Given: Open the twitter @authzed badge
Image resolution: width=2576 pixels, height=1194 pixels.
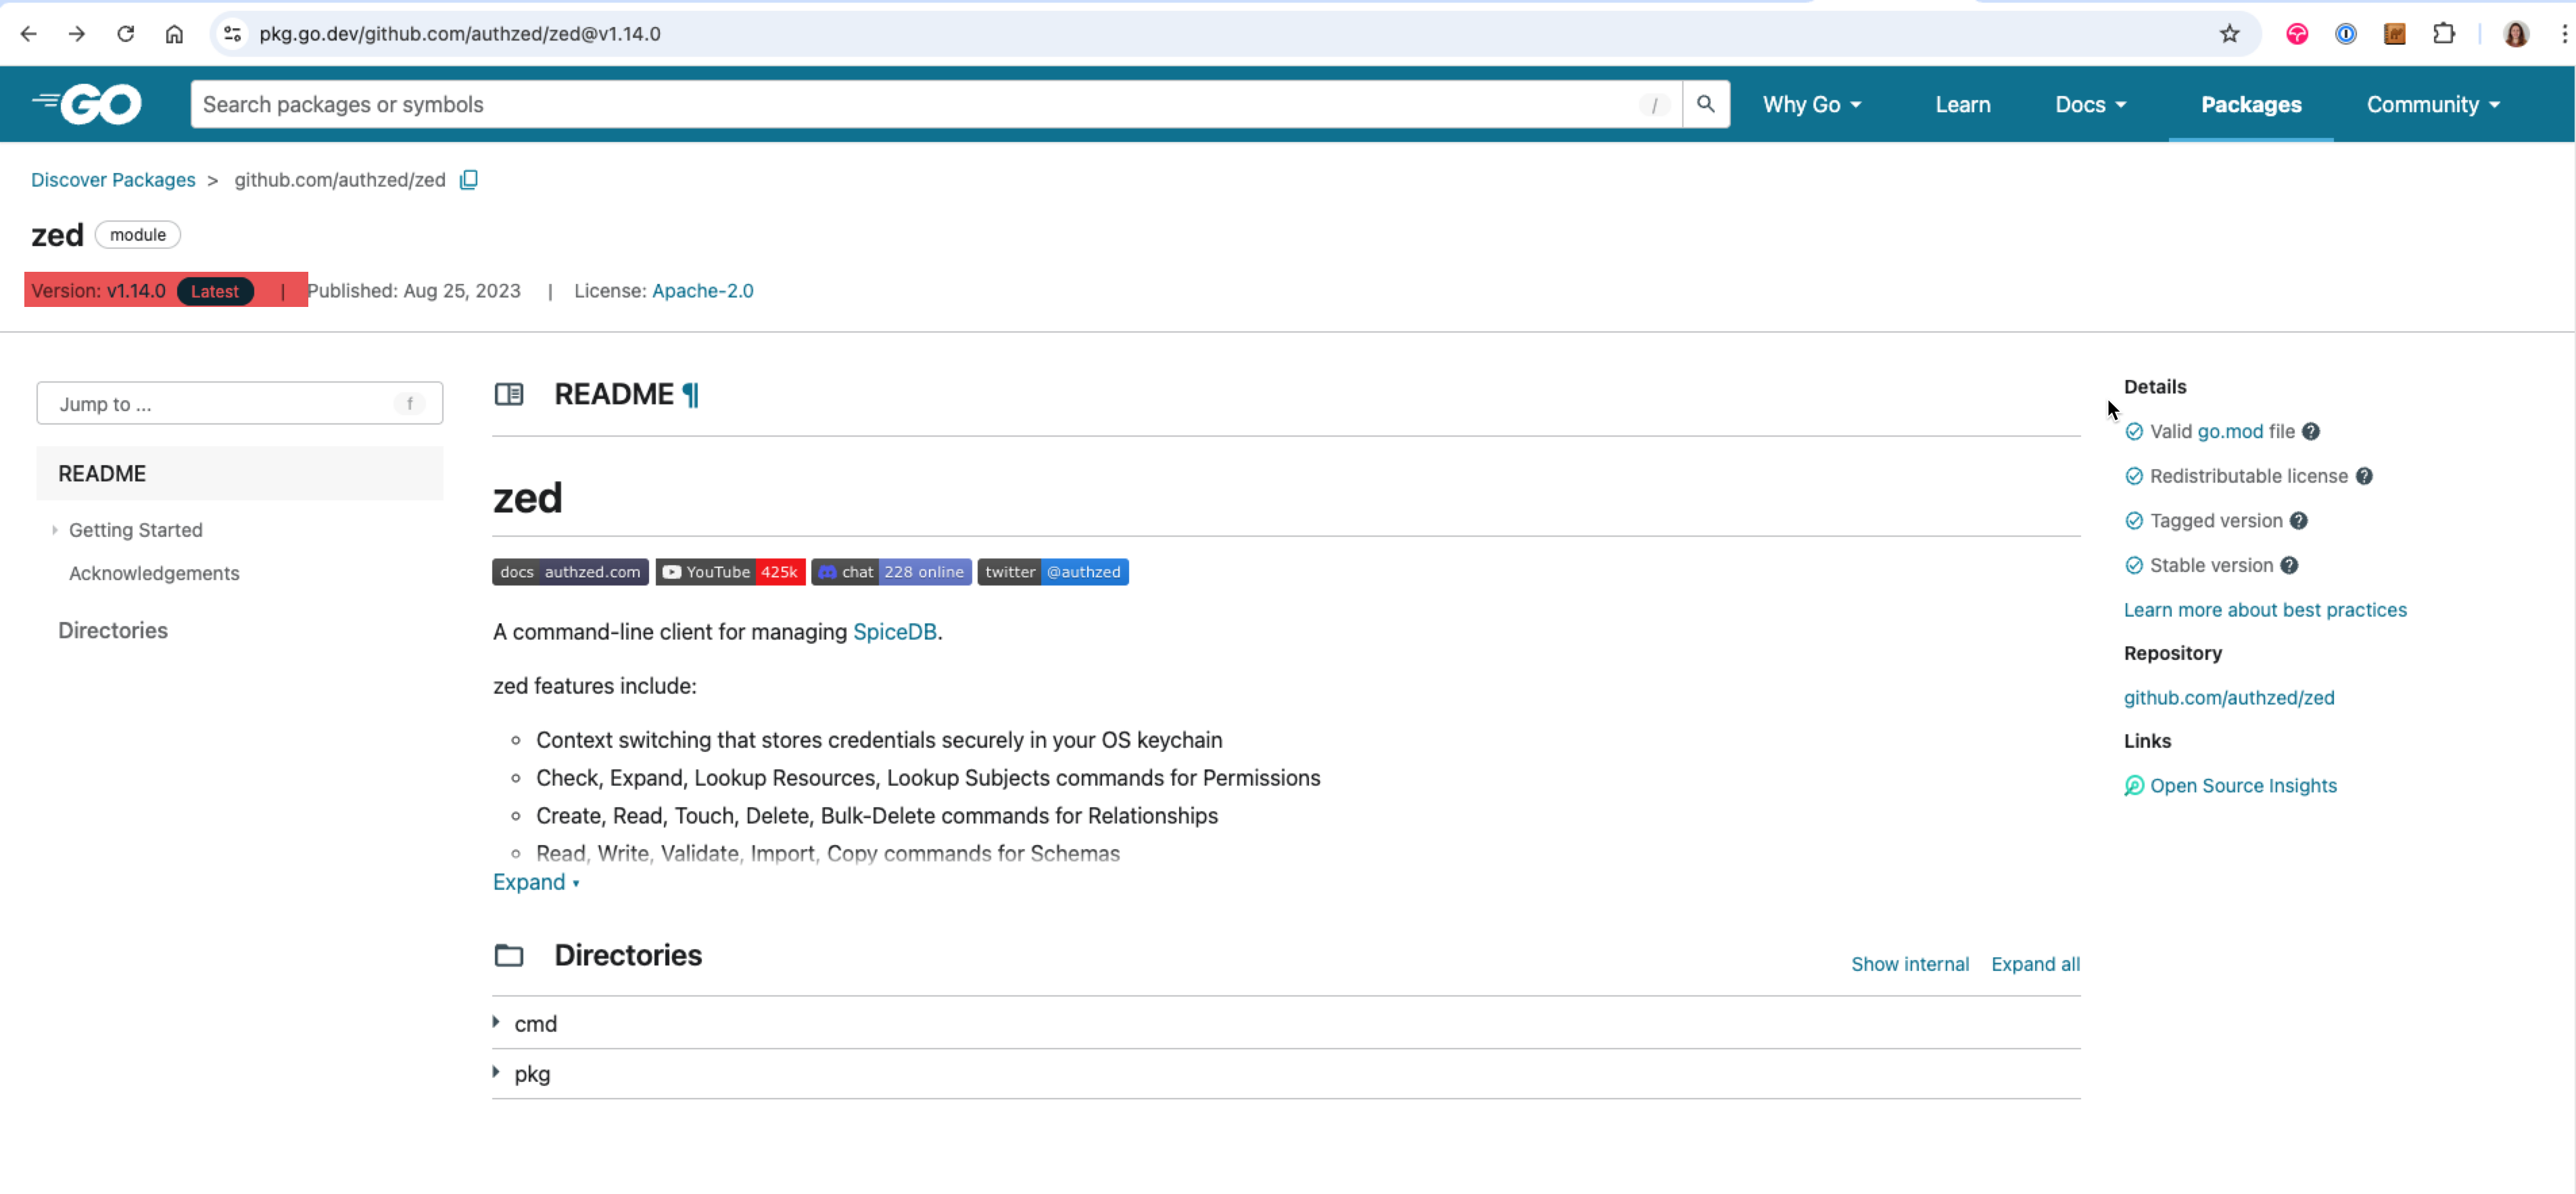Looking at the screenshot, I should (1053, 572).
